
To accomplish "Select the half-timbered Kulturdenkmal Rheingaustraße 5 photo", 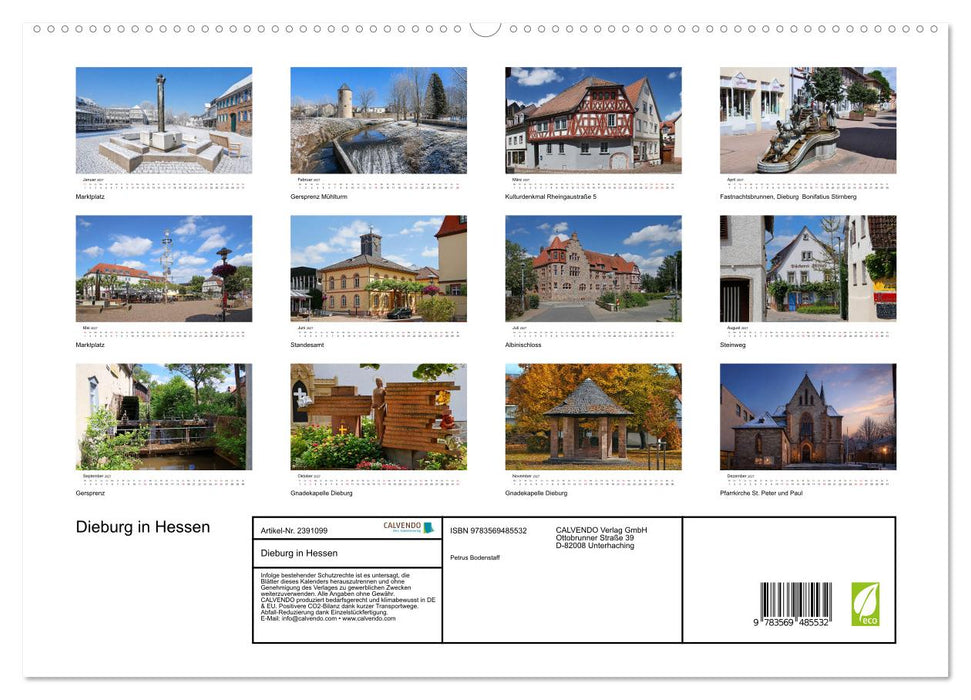I will tap(593, 120).
